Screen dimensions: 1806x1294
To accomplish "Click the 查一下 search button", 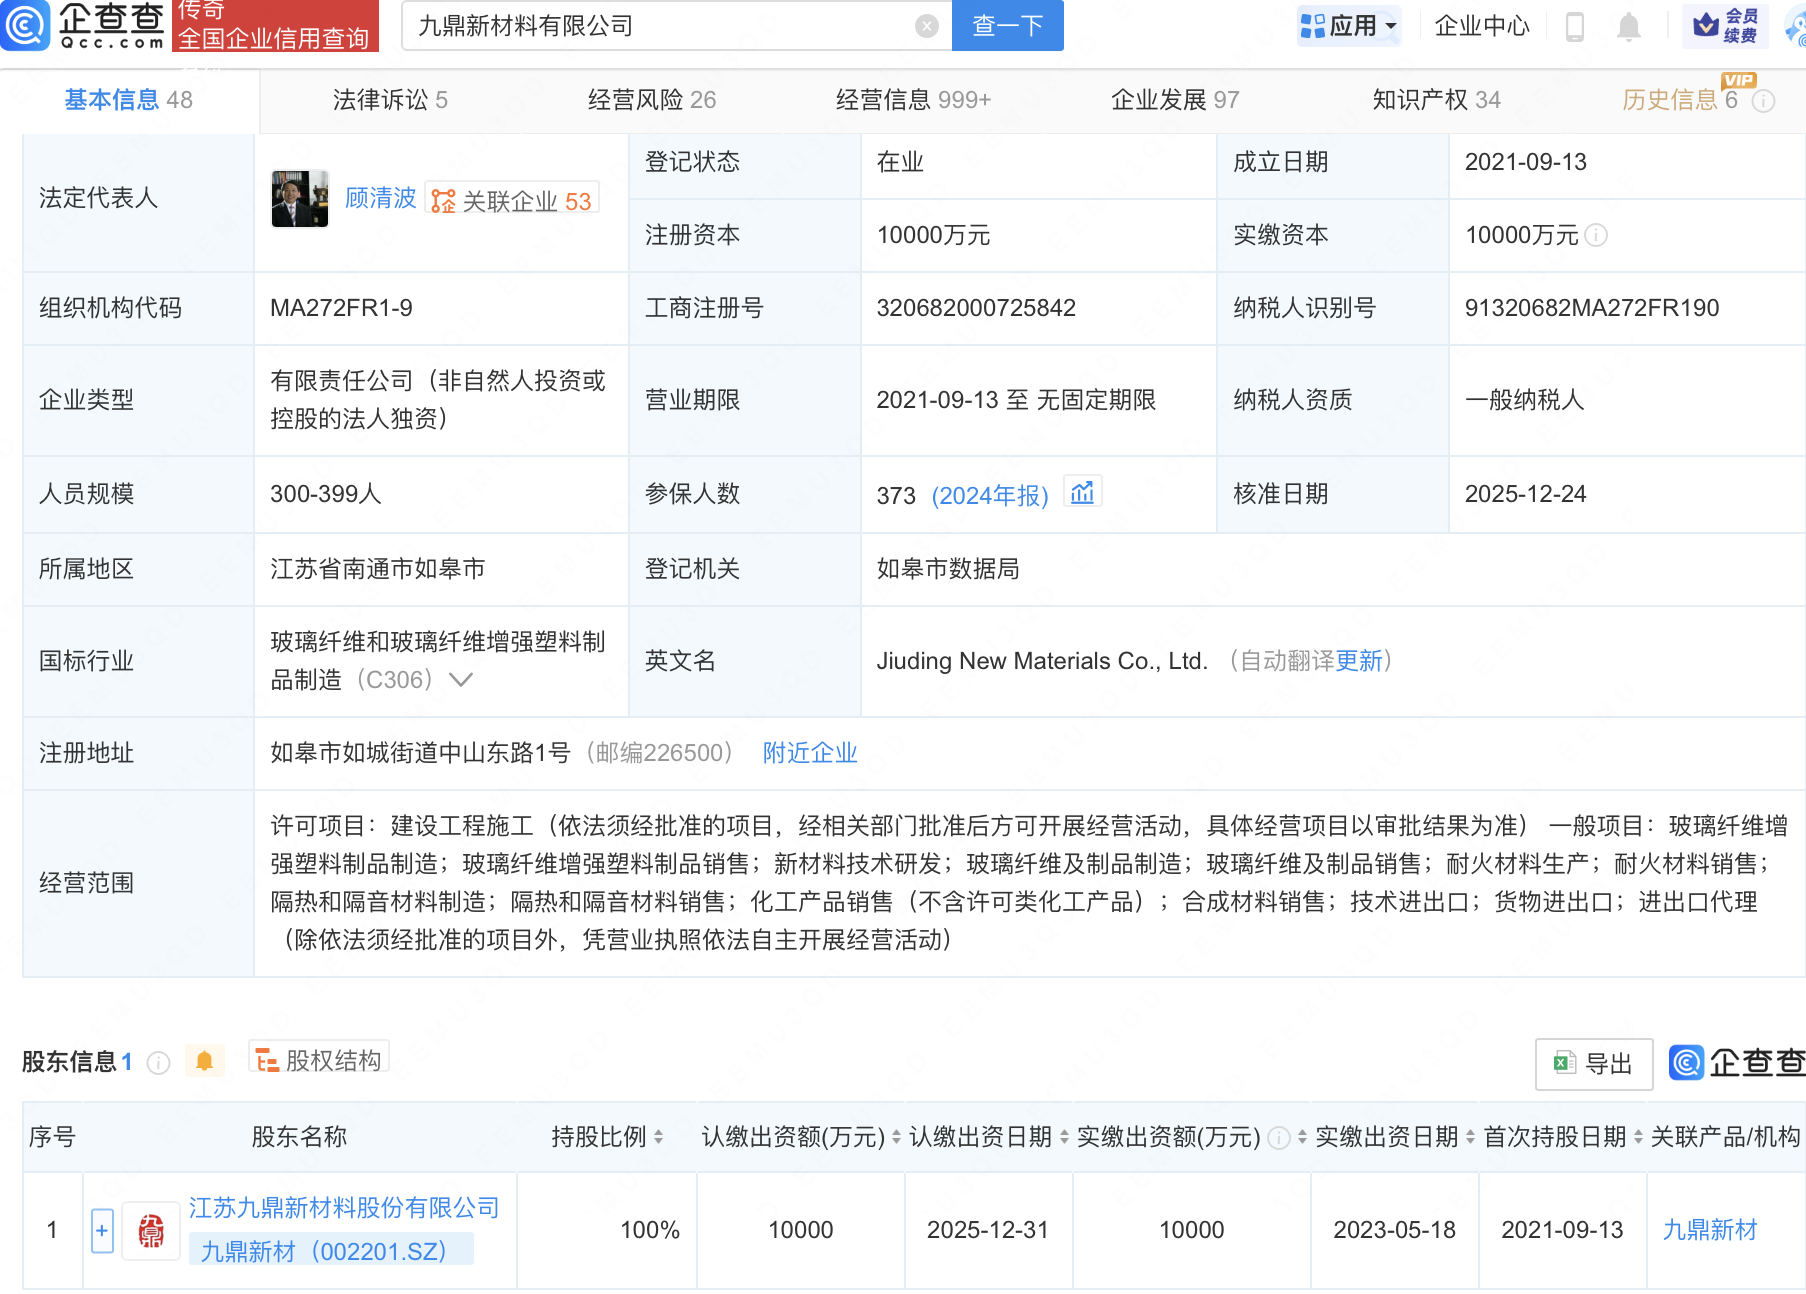I will click(1007, 26).
